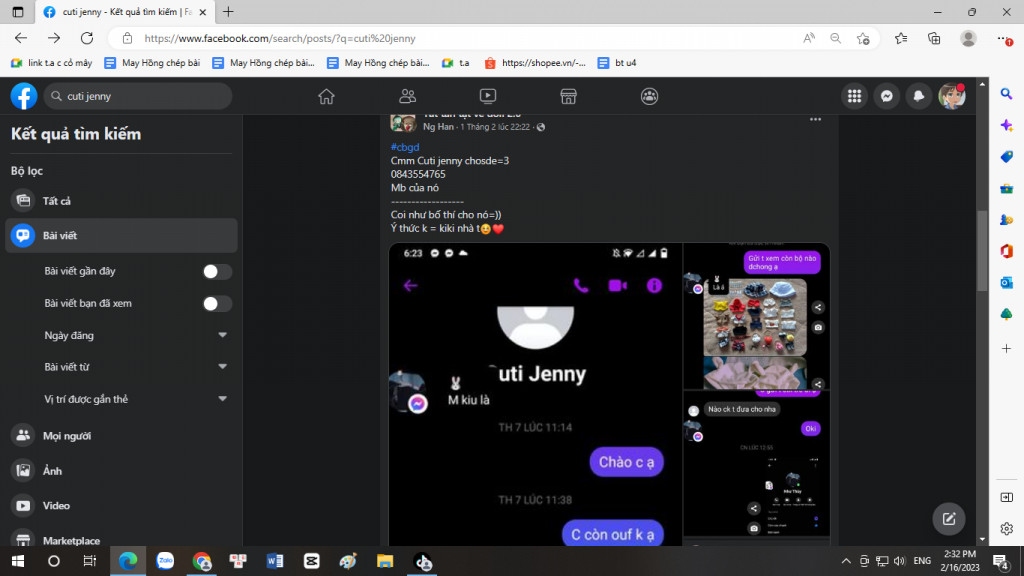Expand "Vị trí được gắn thẻ" dropdown
Image resolution: width=1024 pixels, height=576 pixels.
point(223,400)
